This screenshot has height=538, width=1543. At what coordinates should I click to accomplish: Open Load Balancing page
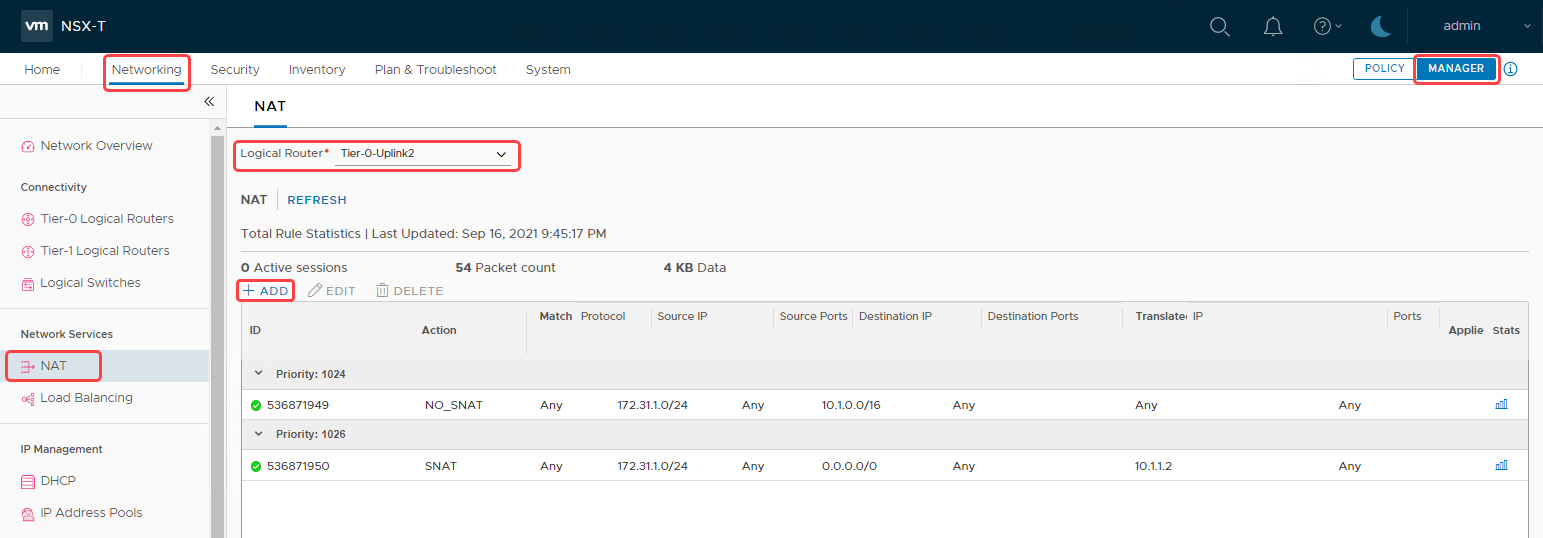tap(86, 398)
